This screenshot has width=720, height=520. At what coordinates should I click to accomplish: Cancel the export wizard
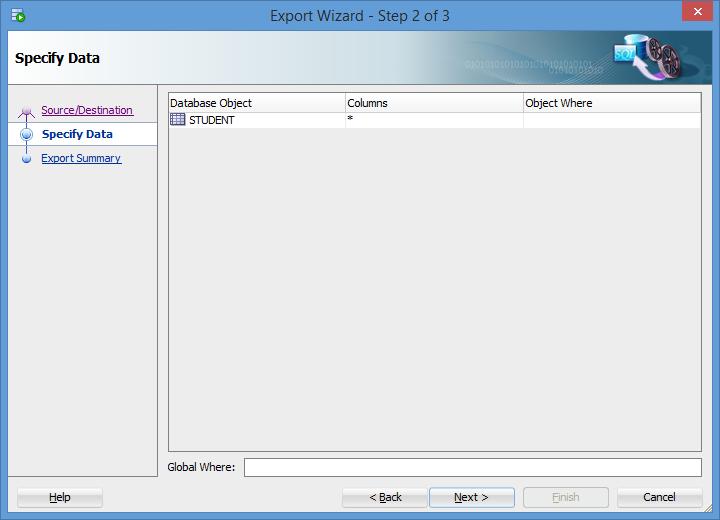pos(659,497)
